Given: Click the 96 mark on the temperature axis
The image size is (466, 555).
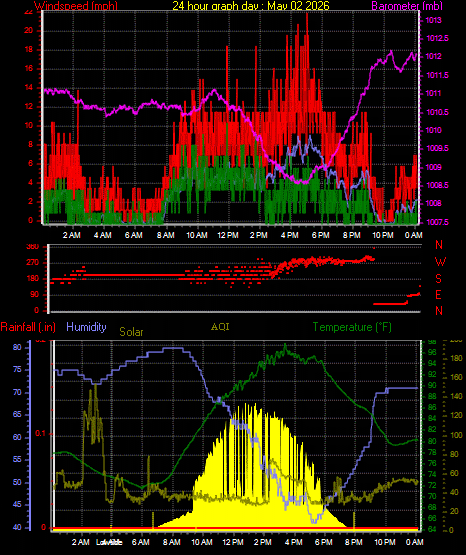Looking at the screenshot, I should tap(432, 353).
